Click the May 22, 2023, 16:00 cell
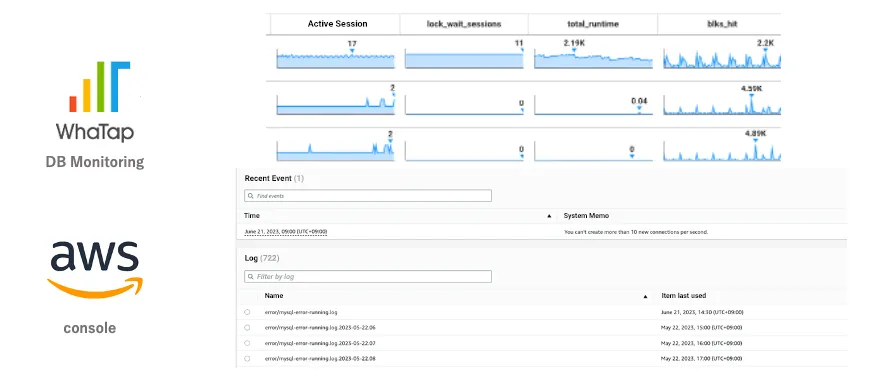 [701, 343]
